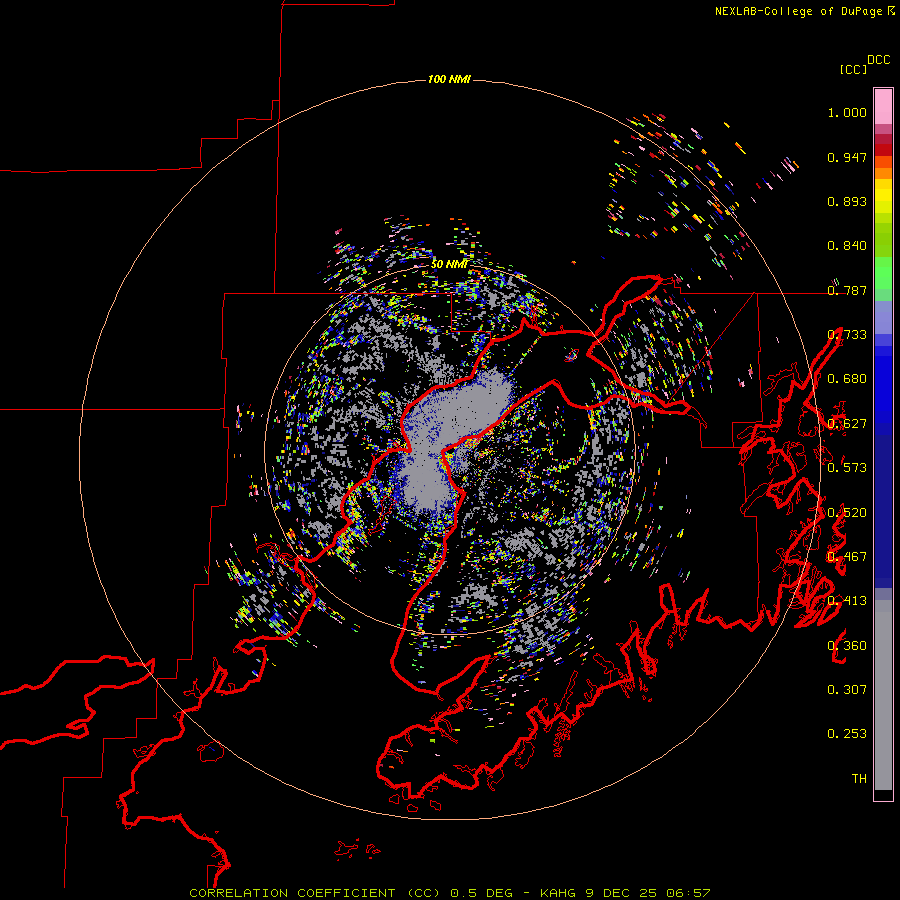Click the 0.253 legend value

click(x=847, y=734)
